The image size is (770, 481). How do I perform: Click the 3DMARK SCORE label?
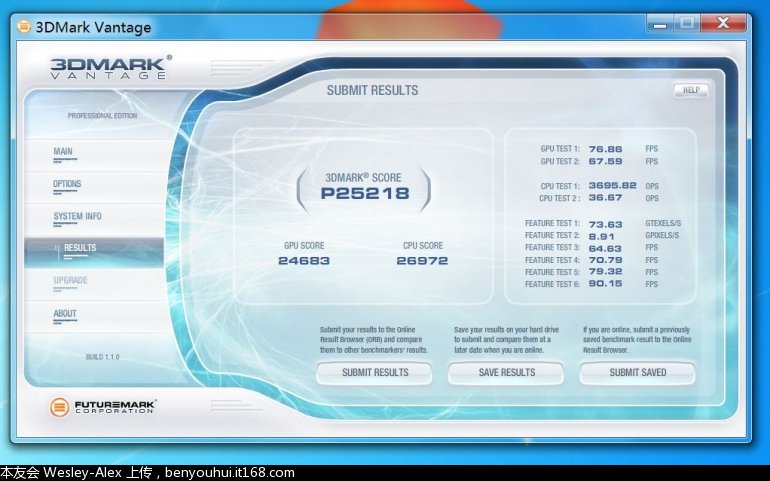click(363, 177)
